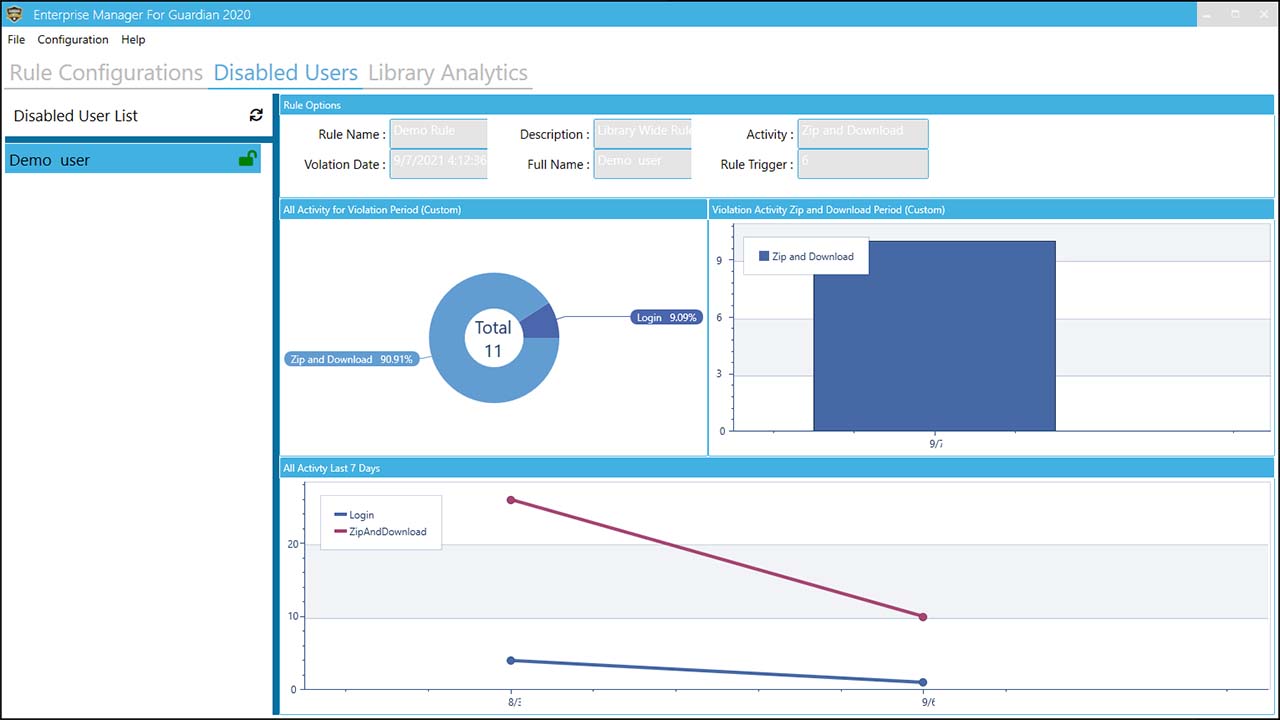Image resolution: width=1280 pixels, height=720 pixels.
Task: Refresh the Disabled User List
Action: 256,115
